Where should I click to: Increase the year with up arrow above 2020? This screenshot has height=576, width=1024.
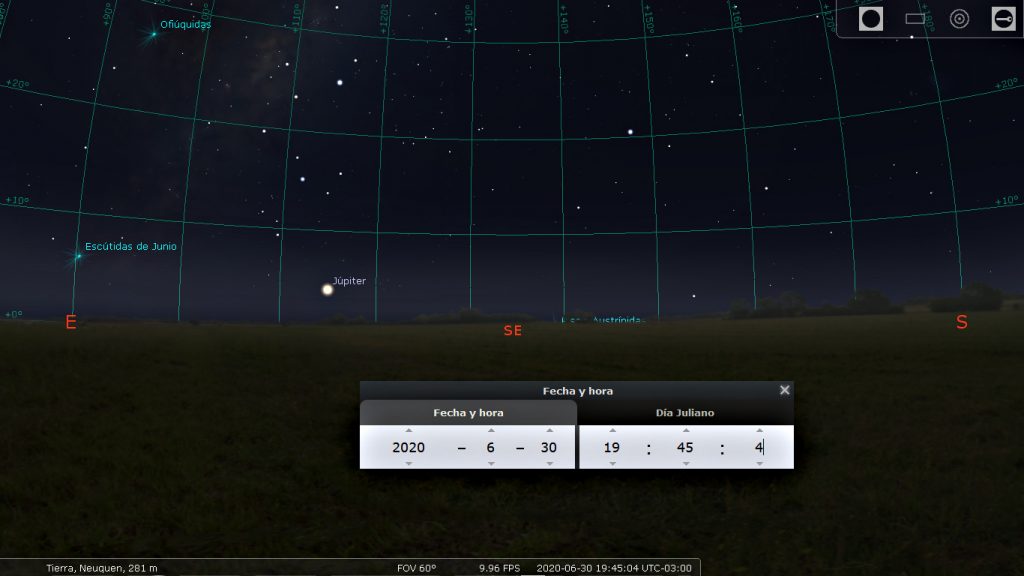[x=408, y=430]
